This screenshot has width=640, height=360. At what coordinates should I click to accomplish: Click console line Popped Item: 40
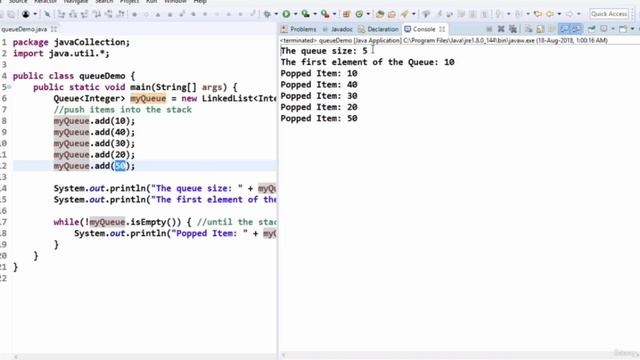(x=319, y=84)
